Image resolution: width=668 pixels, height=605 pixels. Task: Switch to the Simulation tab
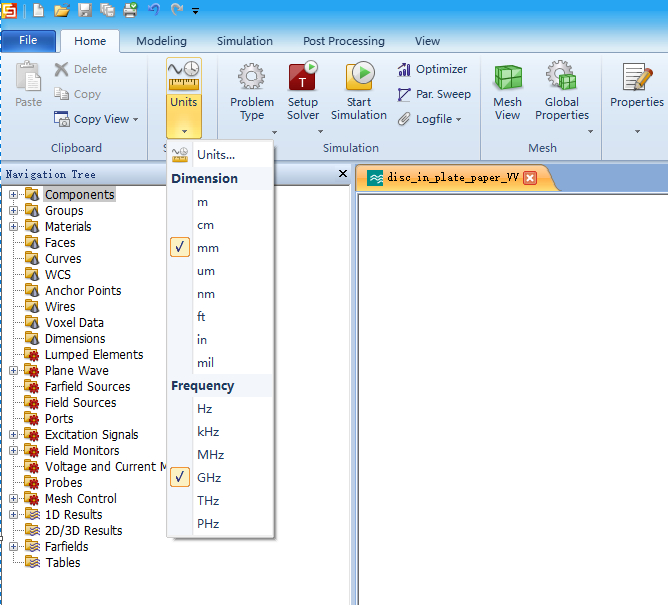[245, 41]
